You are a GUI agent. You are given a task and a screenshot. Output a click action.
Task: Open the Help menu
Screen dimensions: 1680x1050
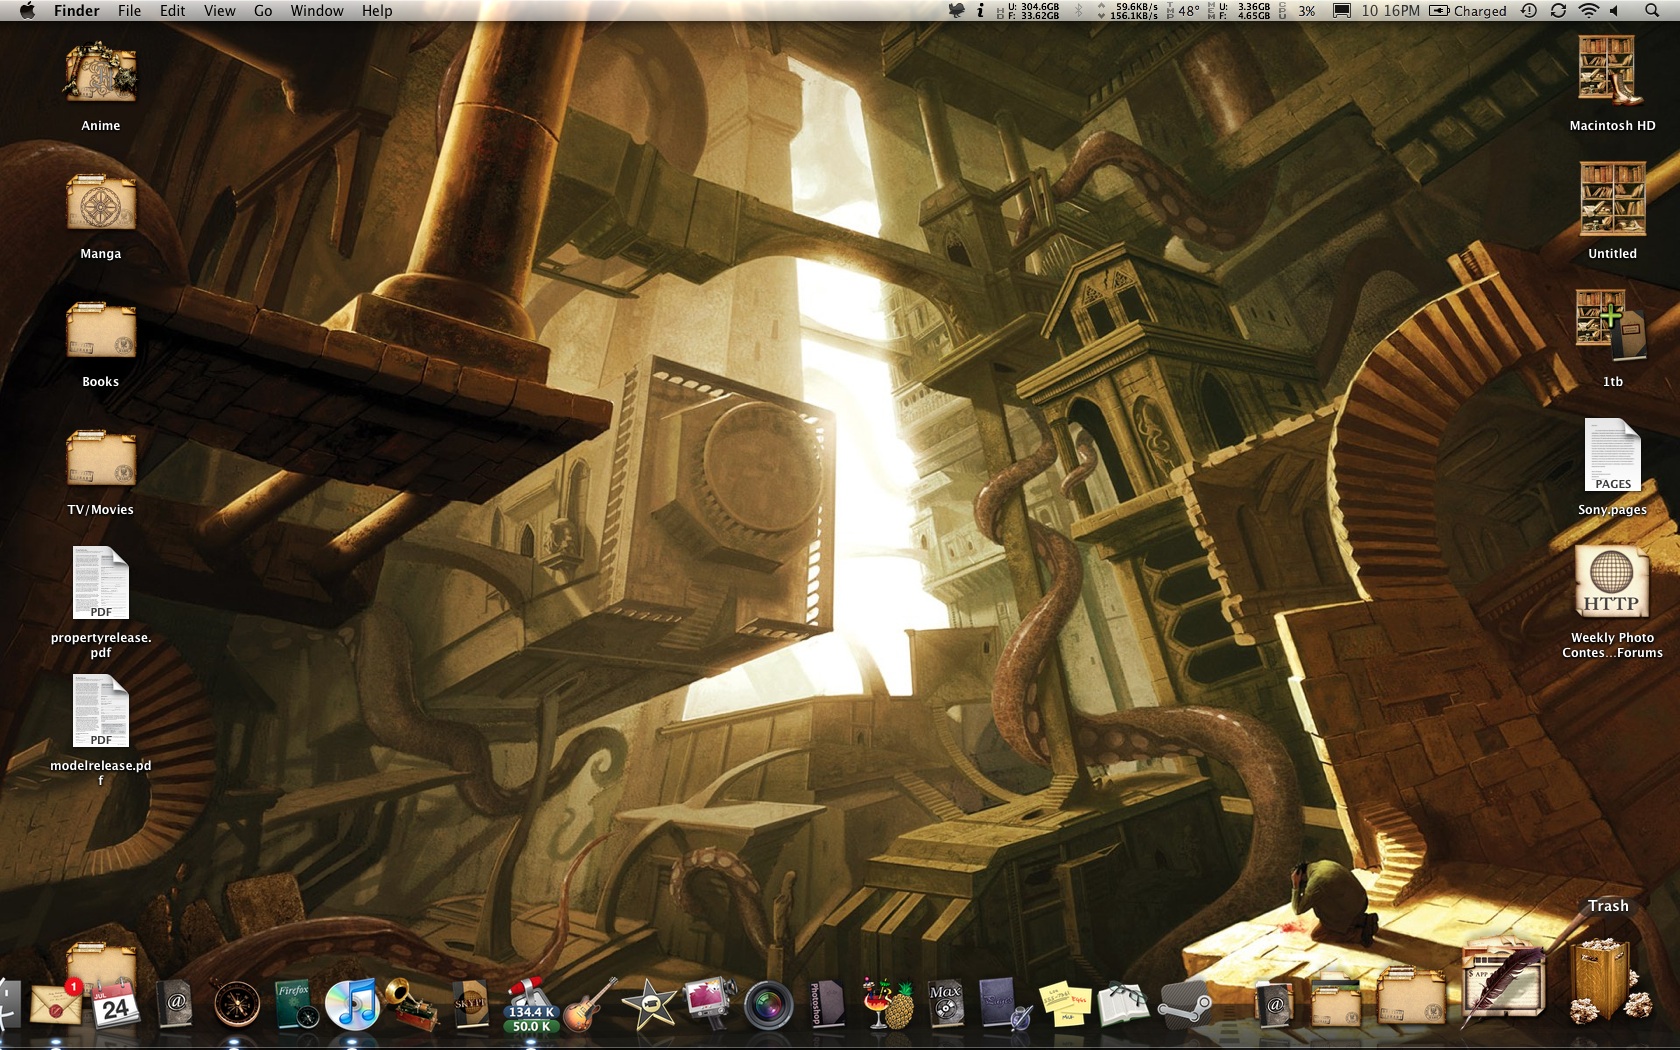click(377, 11)
